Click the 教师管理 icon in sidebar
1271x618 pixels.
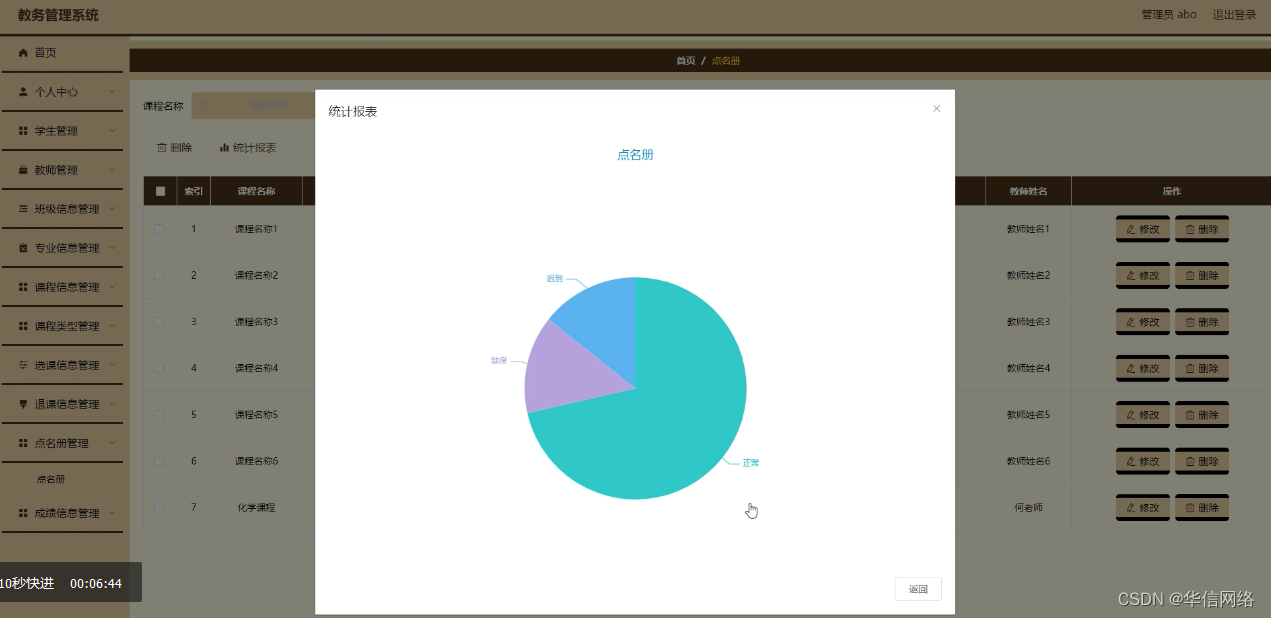pyautogui.click(x=21, y=169)
